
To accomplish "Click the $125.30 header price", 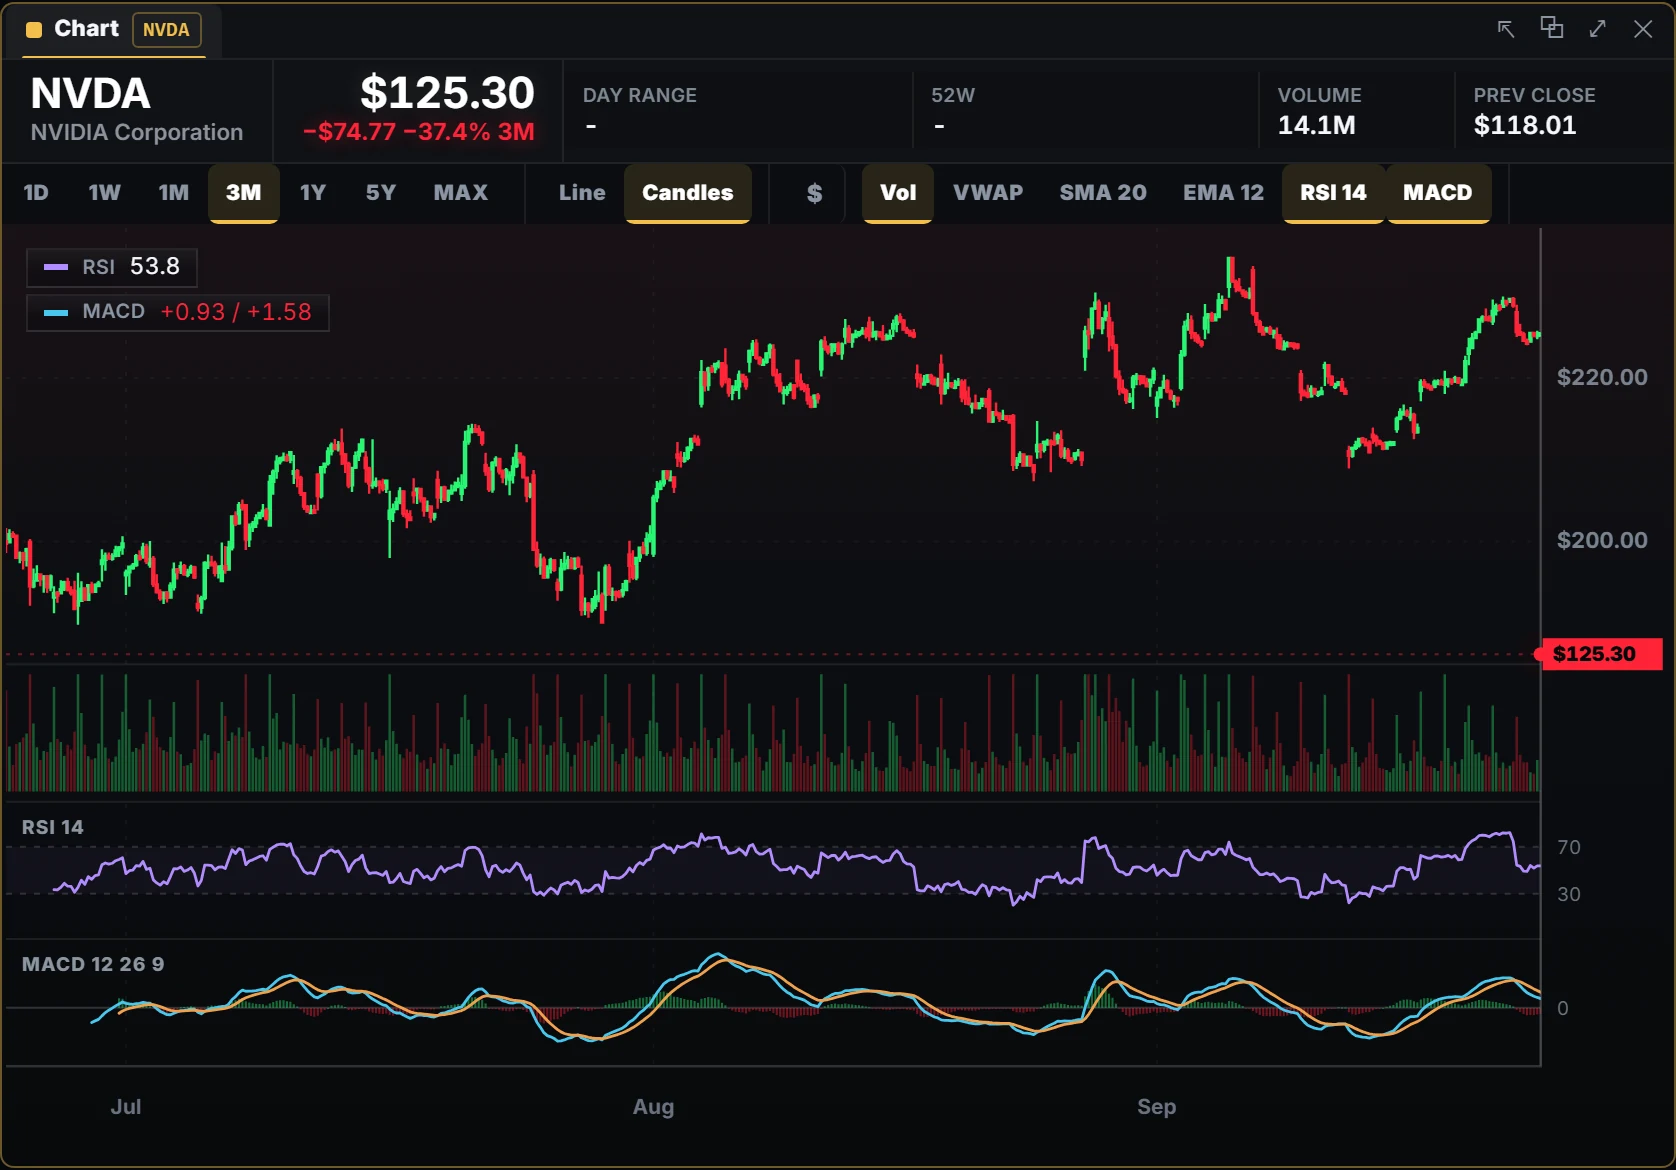I will (x=447, y=93).
